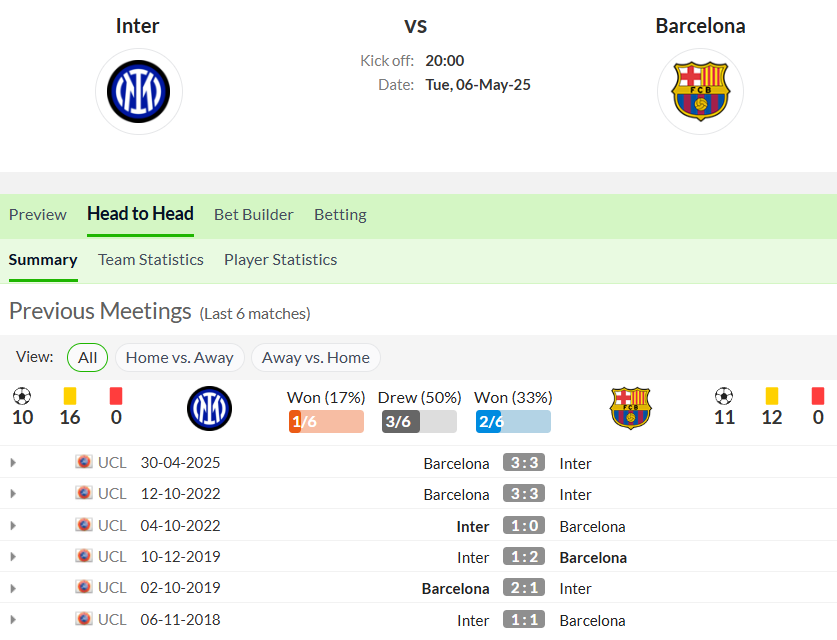The width and height of the screenshot is (837, 640).
Task: Switch to the Team Statistics tab
Action: [151, 260]
